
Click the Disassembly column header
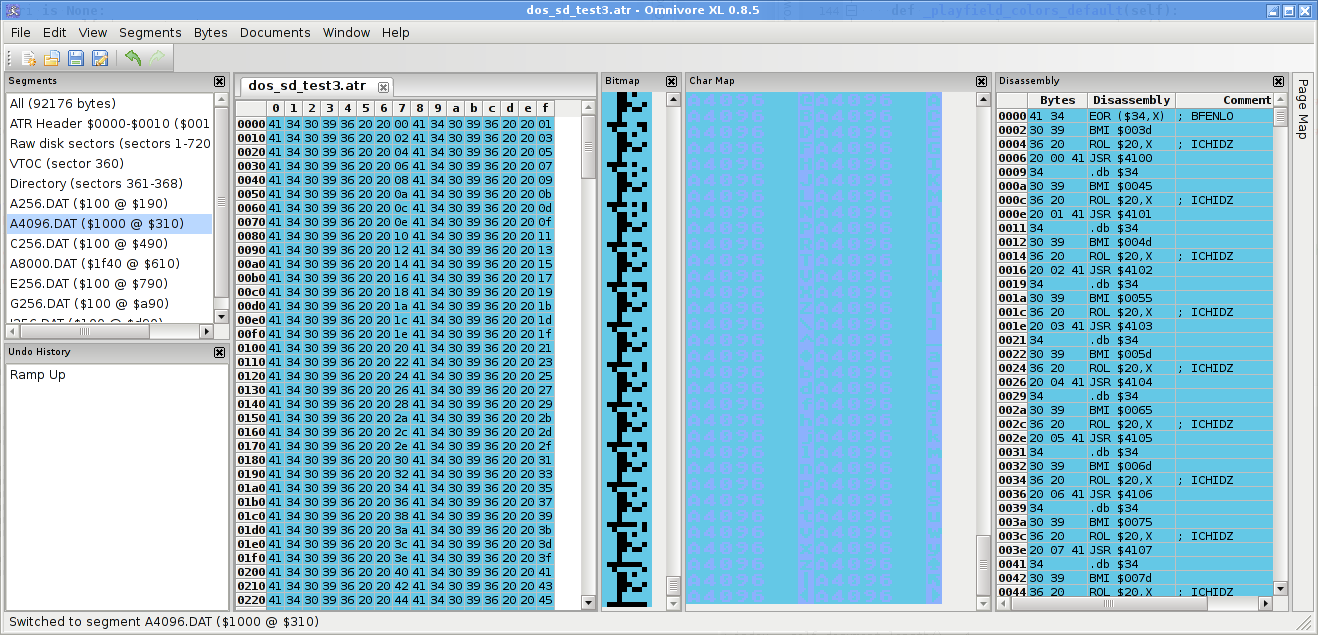pyautogui.click(x=1131, y=100)
